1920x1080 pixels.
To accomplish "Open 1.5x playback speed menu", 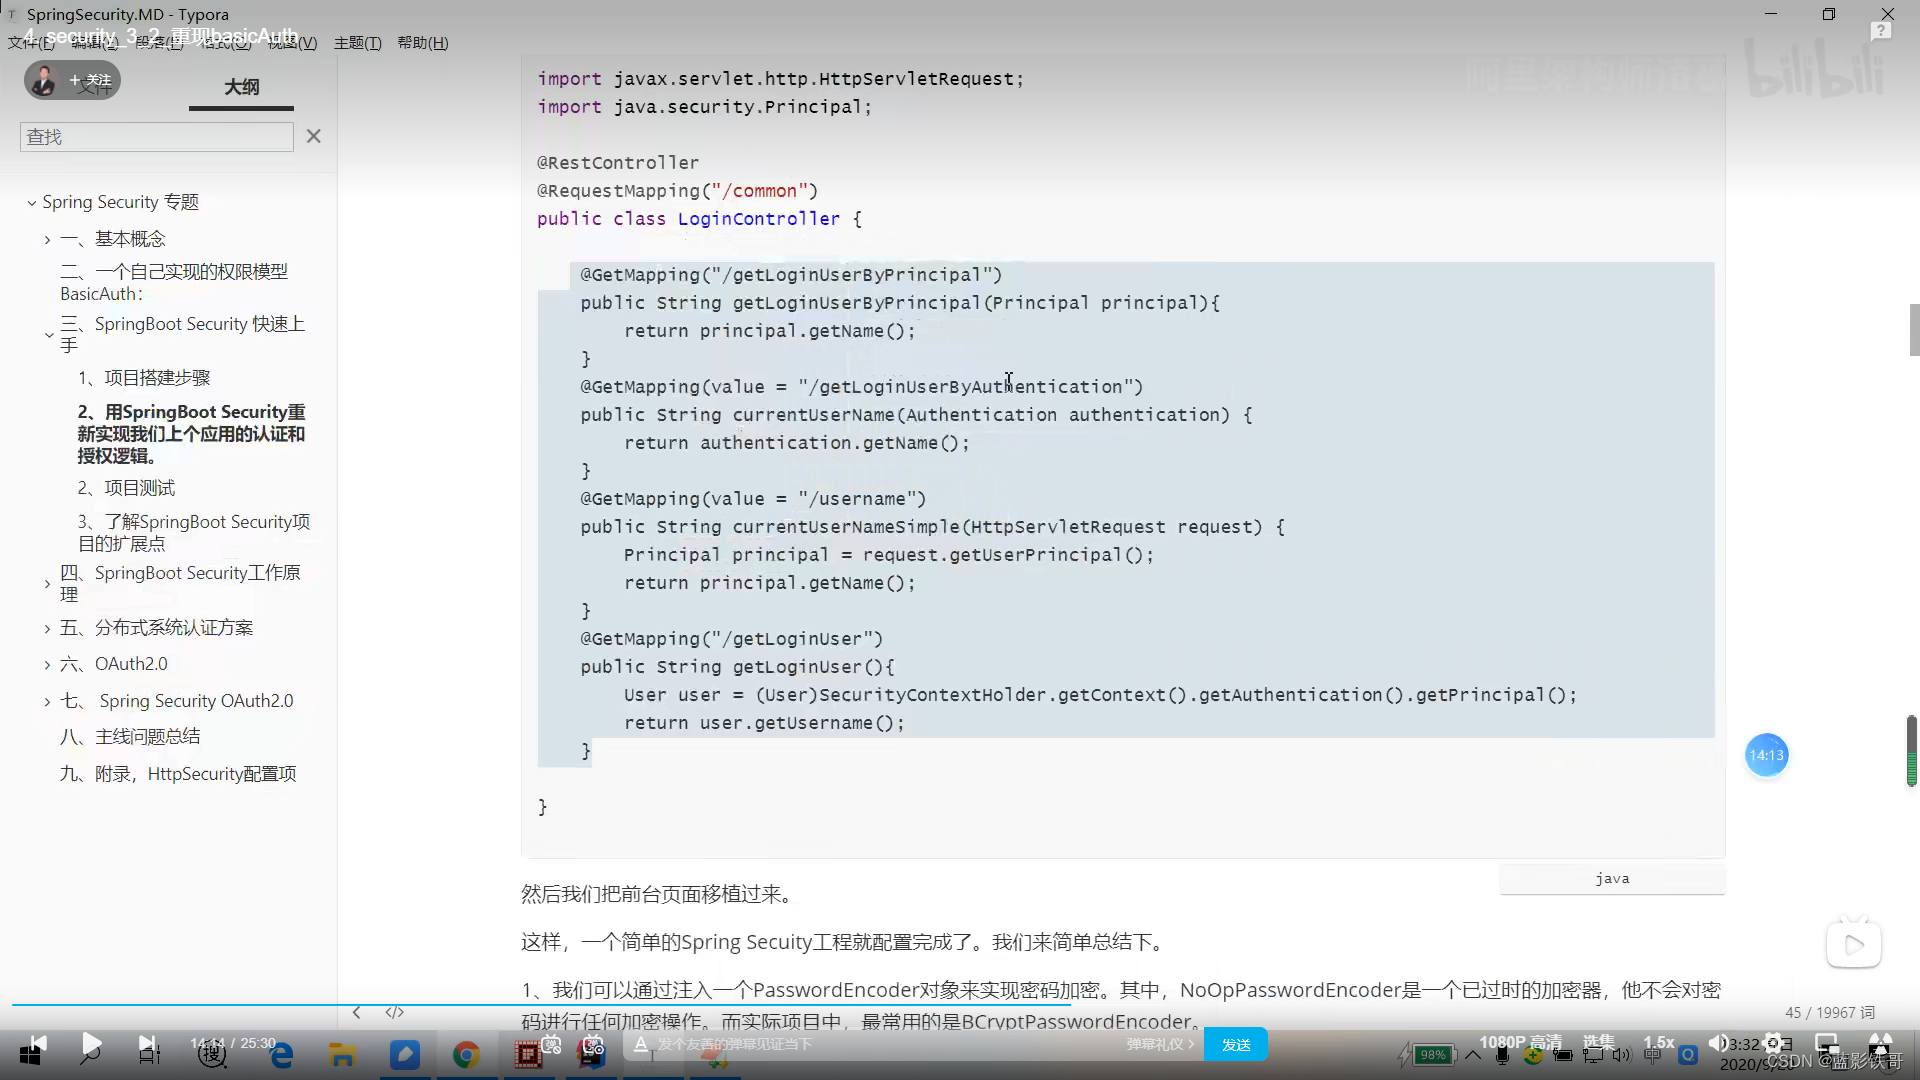I will pos(1658,1042).
